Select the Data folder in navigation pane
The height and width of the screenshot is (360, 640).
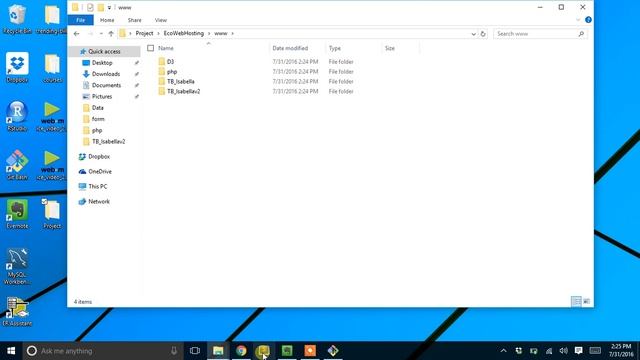[98, 108]
